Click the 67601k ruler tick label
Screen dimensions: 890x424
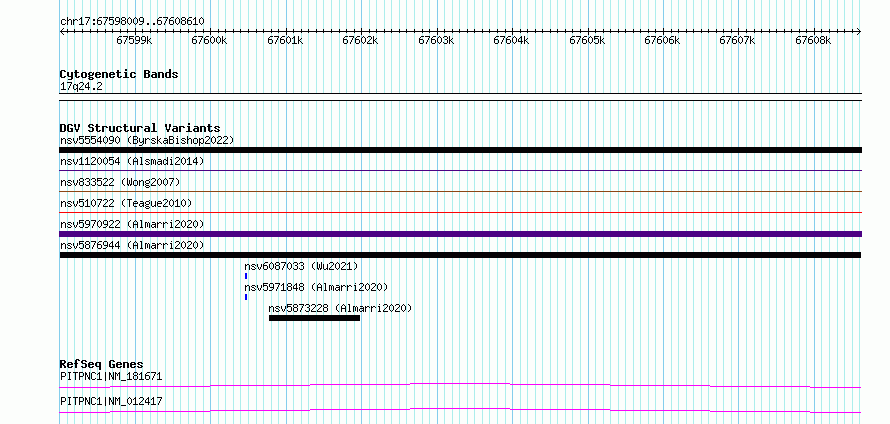285,40
